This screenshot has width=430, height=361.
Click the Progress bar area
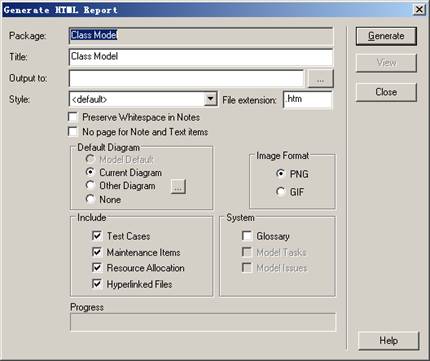click(x=203, y=322)
